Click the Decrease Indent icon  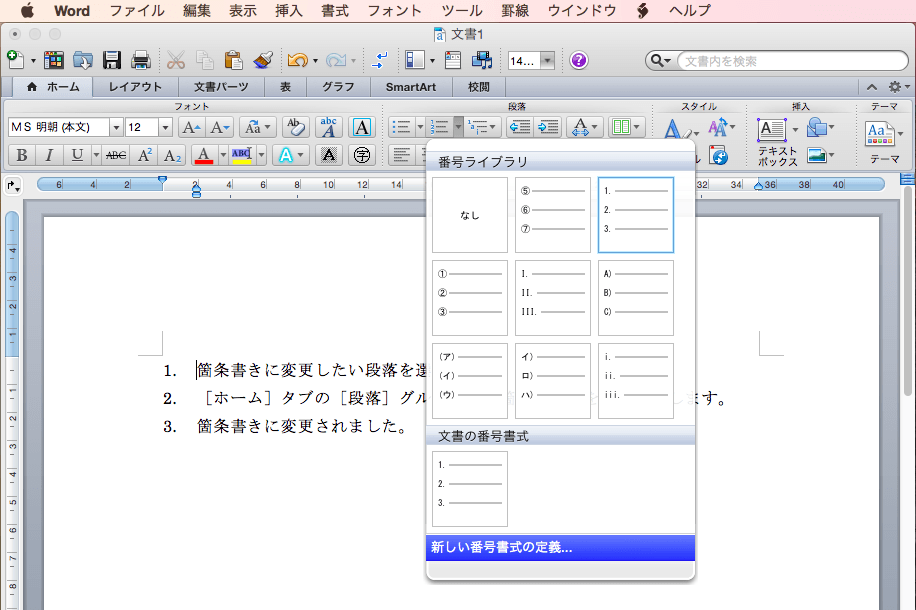pos(519,127)
